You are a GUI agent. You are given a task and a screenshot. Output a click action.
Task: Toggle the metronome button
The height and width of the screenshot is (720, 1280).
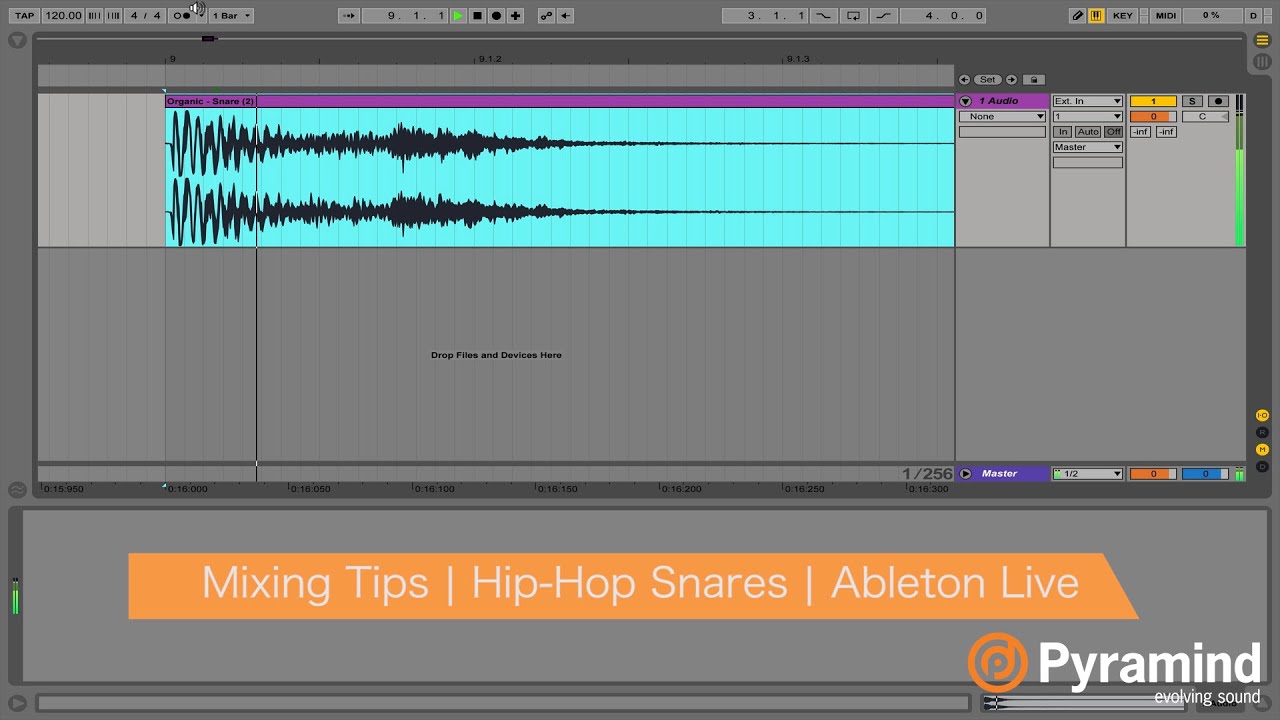[x=182, y=15]
